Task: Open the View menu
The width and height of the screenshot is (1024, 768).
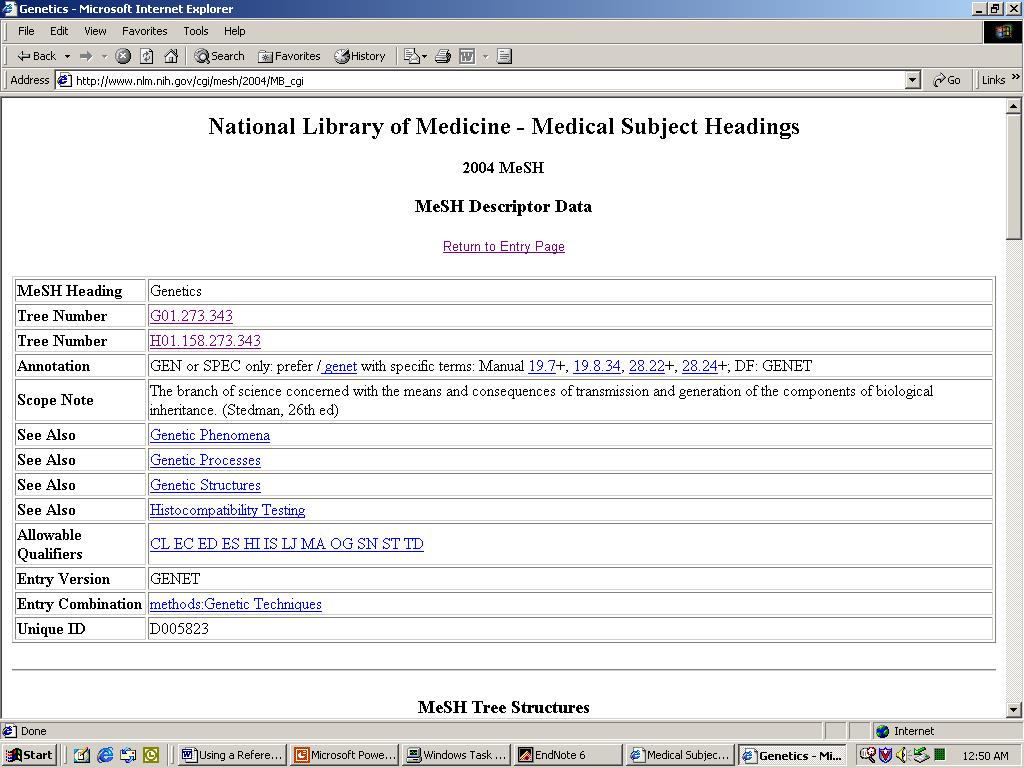Action: [95, 31]
